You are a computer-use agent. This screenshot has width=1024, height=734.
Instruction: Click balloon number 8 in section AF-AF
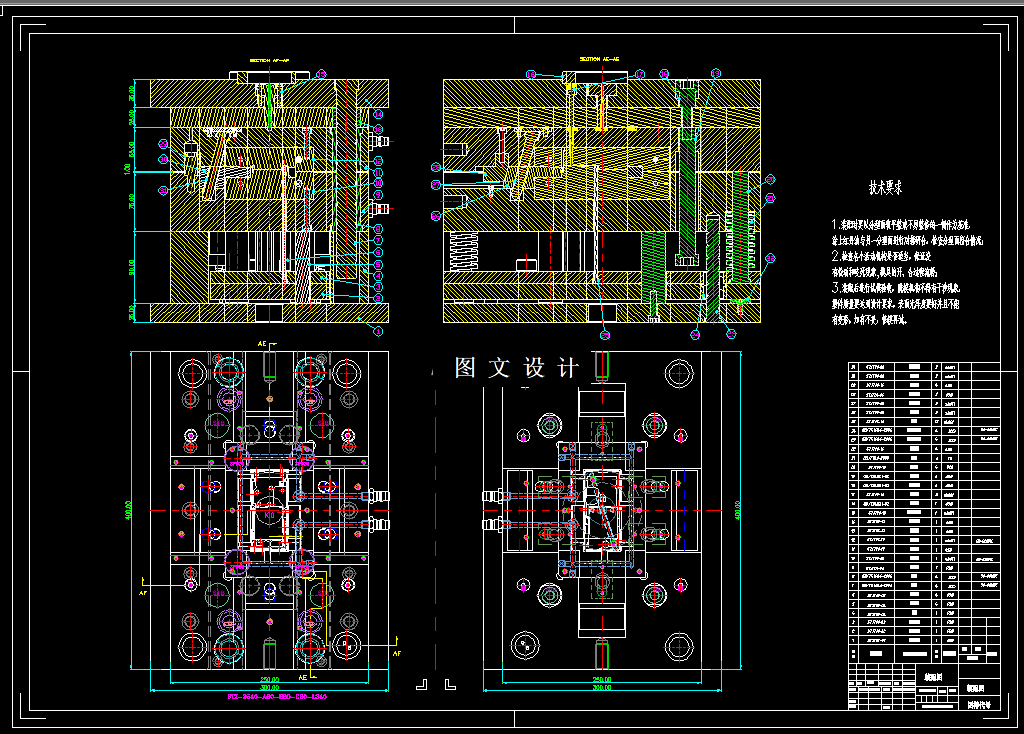(x=378, y=229)
